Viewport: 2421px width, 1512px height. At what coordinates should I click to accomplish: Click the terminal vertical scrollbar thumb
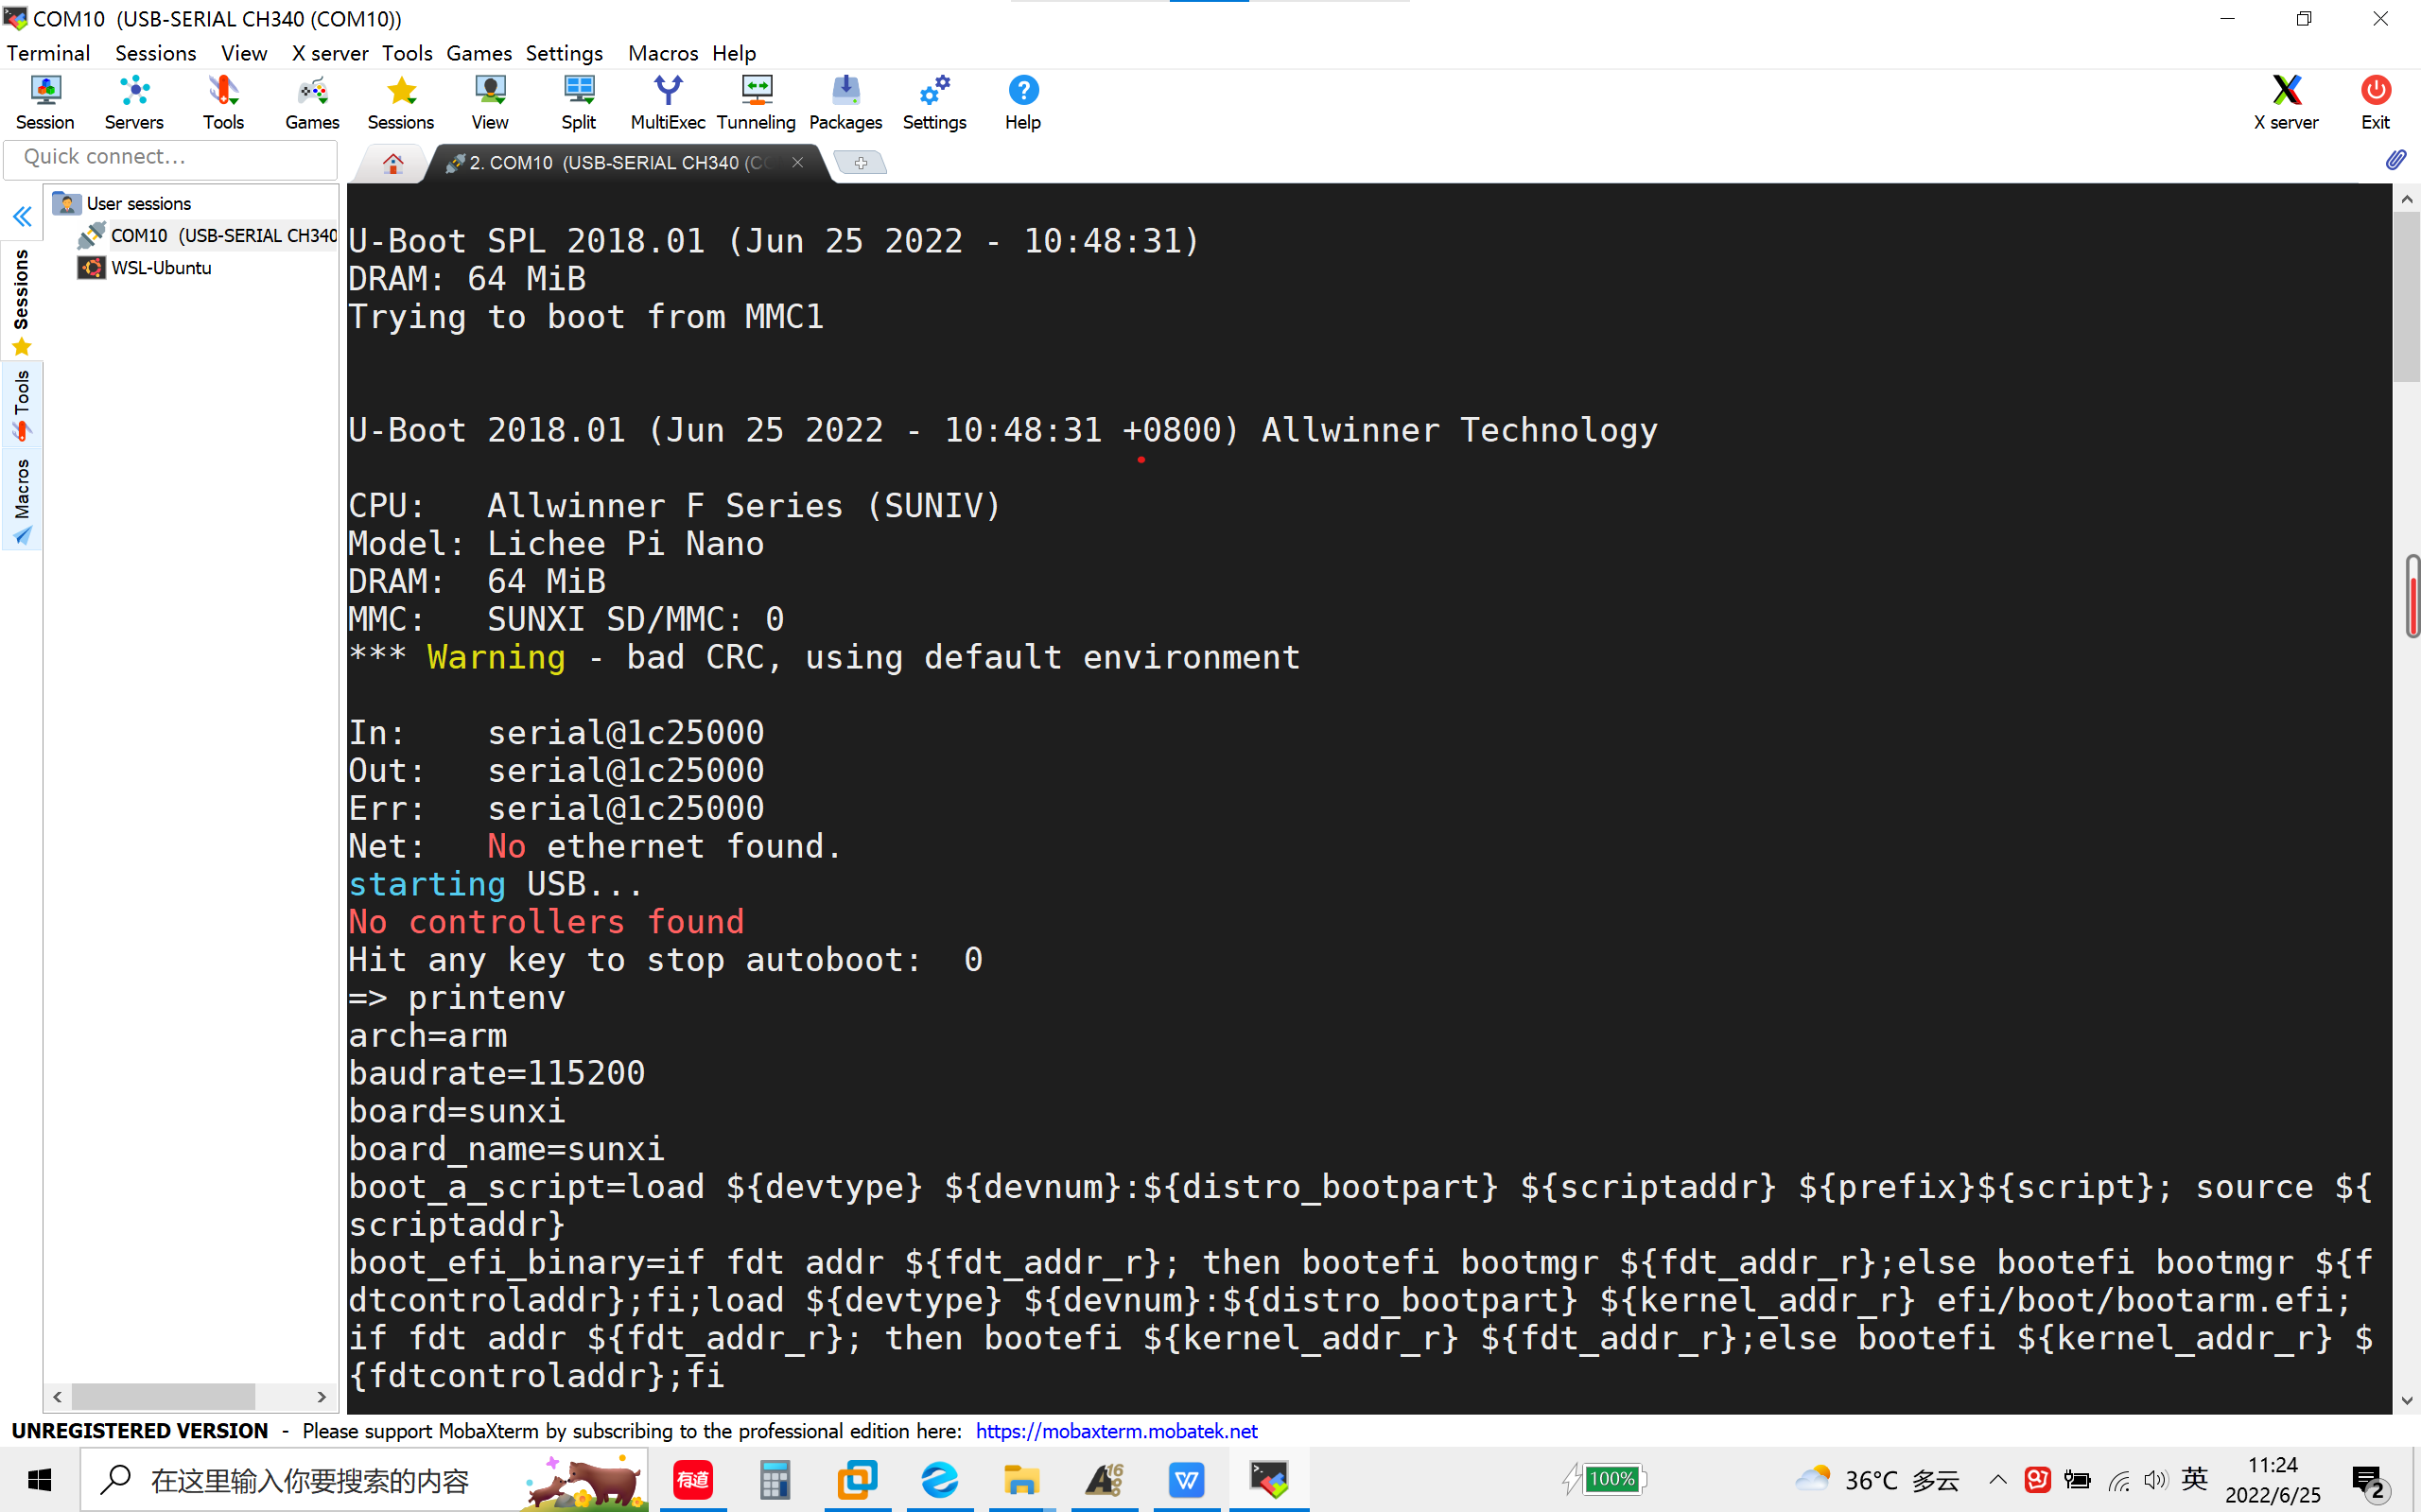[x=2406, y=295]
